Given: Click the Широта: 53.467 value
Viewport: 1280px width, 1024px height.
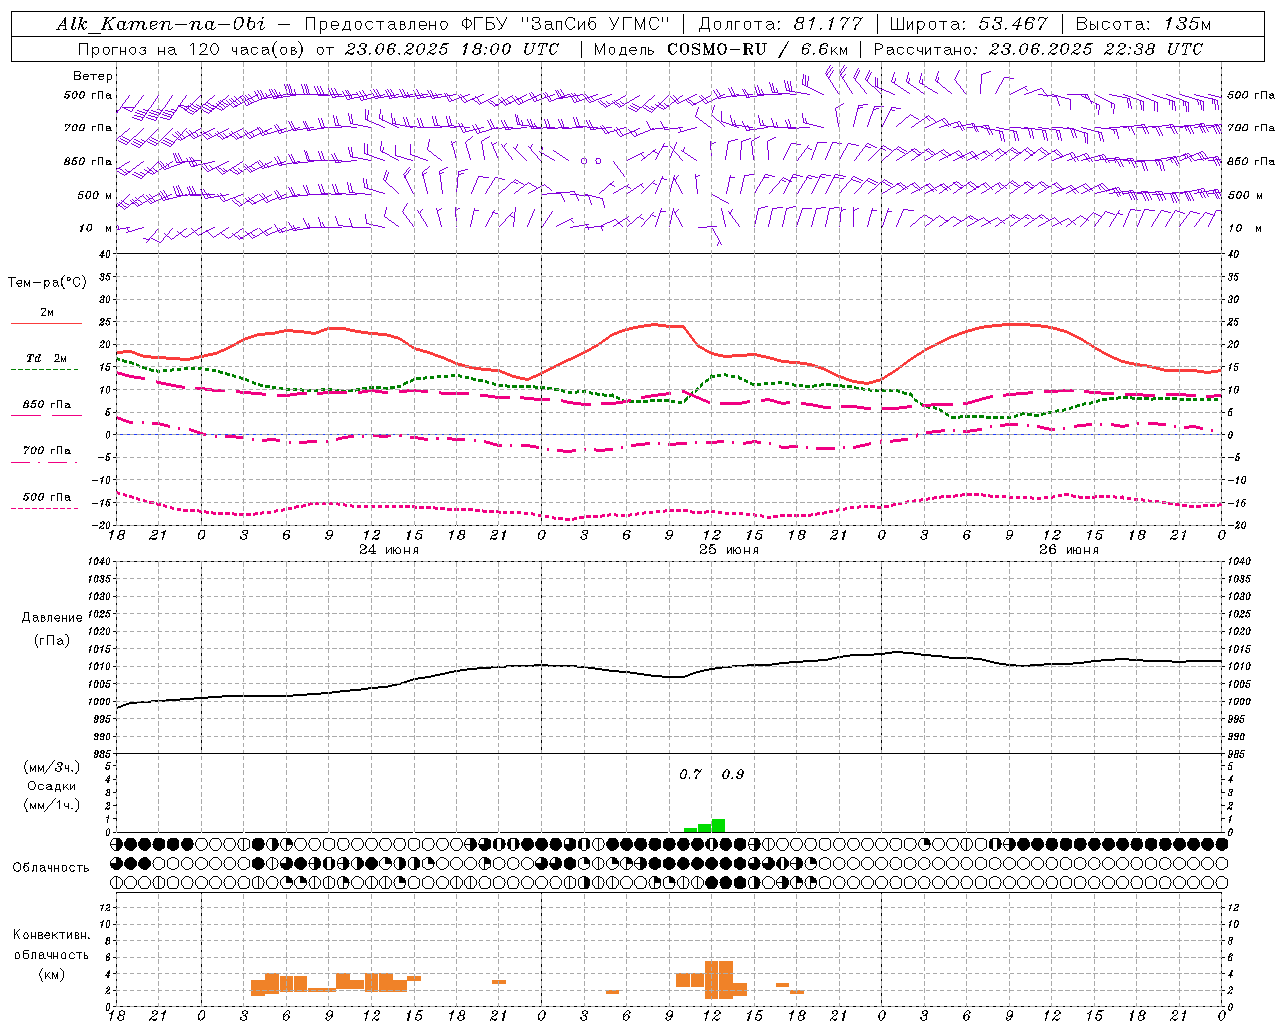Looking at the screenshot, I should point(968,24).
